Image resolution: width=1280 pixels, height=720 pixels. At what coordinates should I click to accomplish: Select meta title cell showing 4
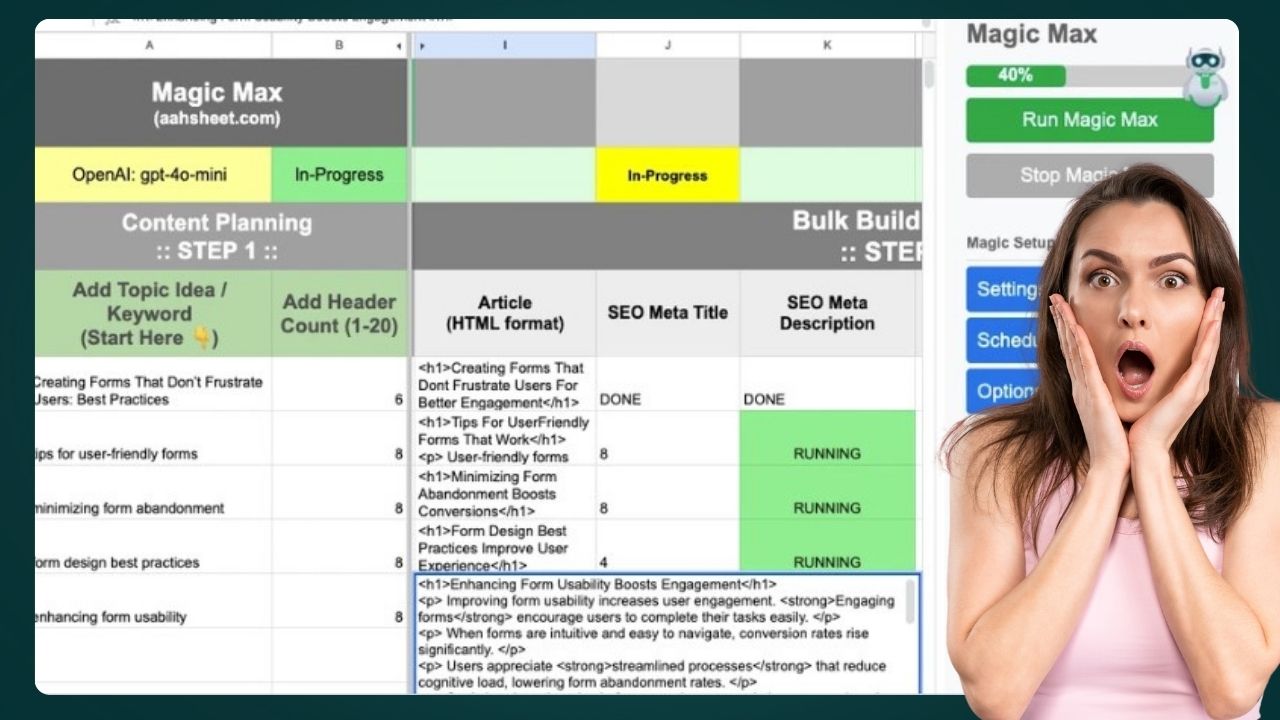tap(667, 546)
